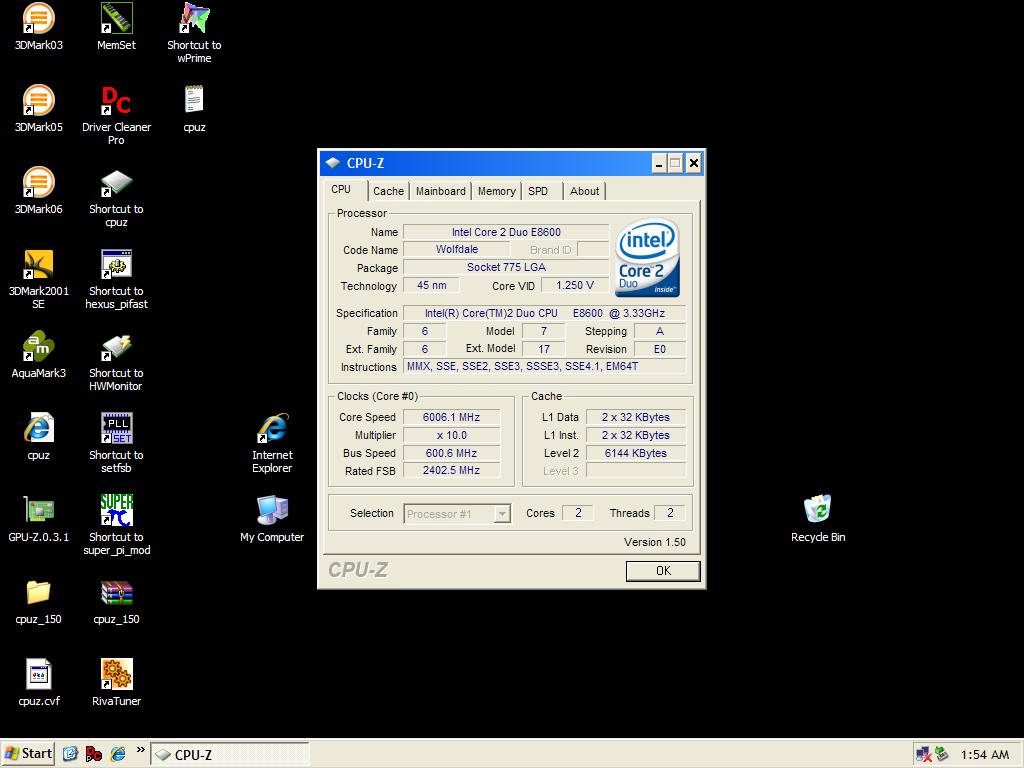This screenshot has height=768, width=1024.
Task: Click the Multiplier value 'x 10.0'
Action: (x=451, y=435)
